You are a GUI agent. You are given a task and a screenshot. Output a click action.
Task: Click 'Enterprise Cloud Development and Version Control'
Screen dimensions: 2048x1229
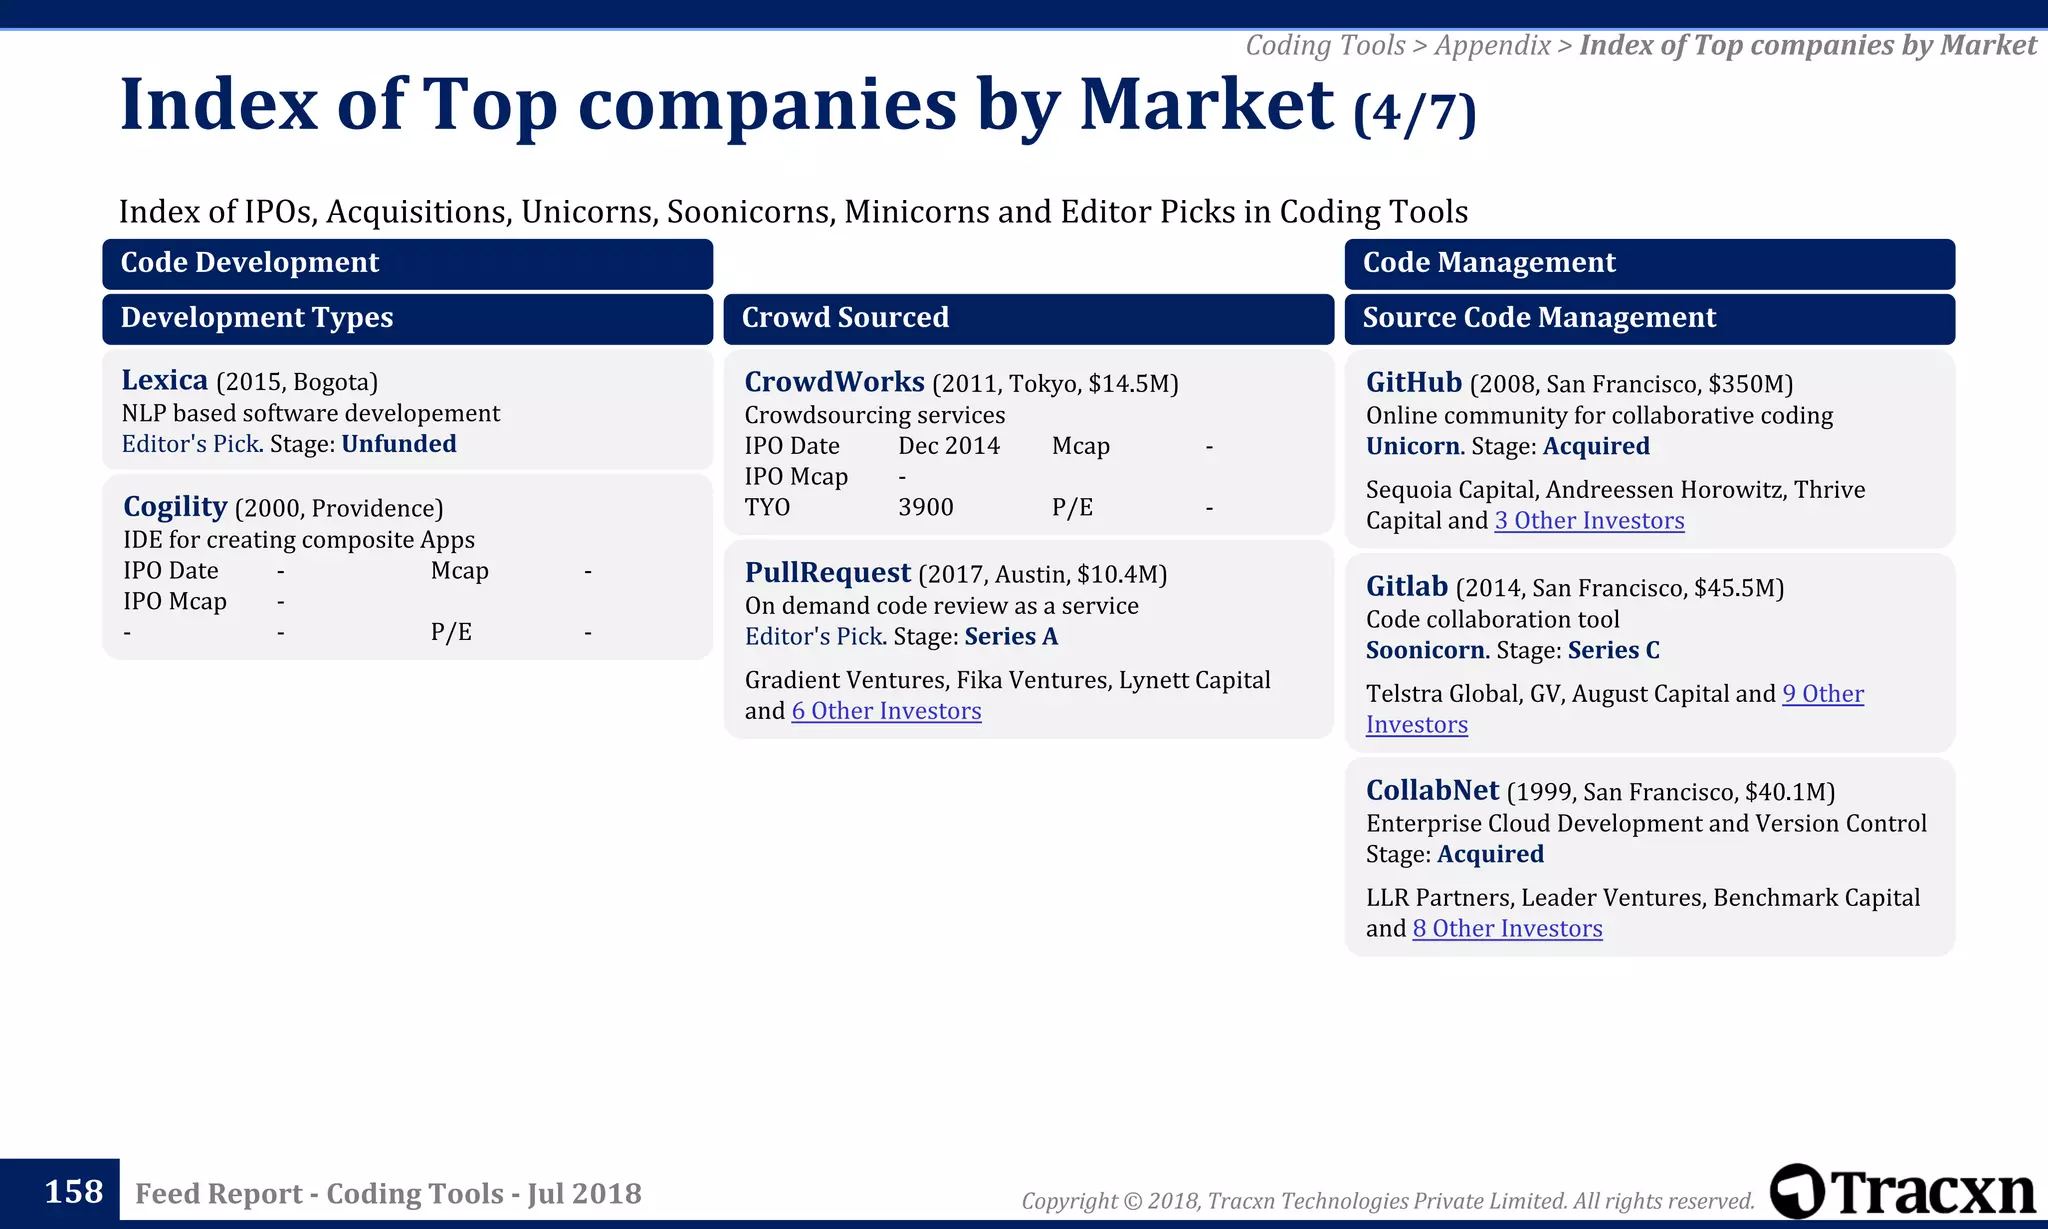(1646, 823)
